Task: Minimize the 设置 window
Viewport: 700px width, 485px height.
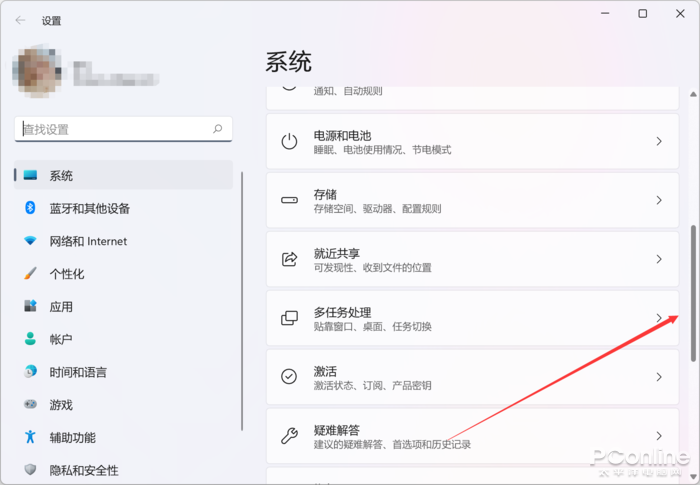Action: (605, 14)
